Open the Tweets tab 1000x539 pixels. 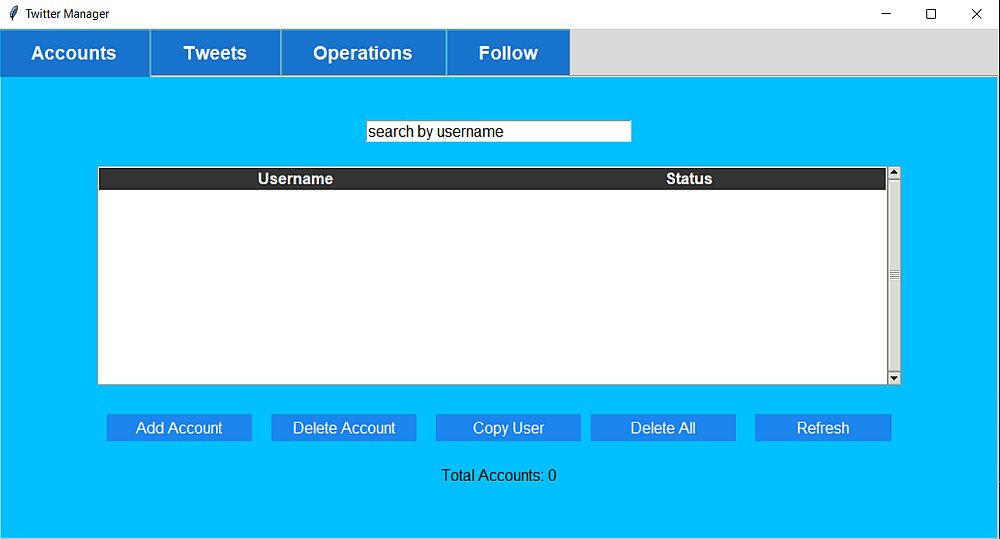pos(216,53)
